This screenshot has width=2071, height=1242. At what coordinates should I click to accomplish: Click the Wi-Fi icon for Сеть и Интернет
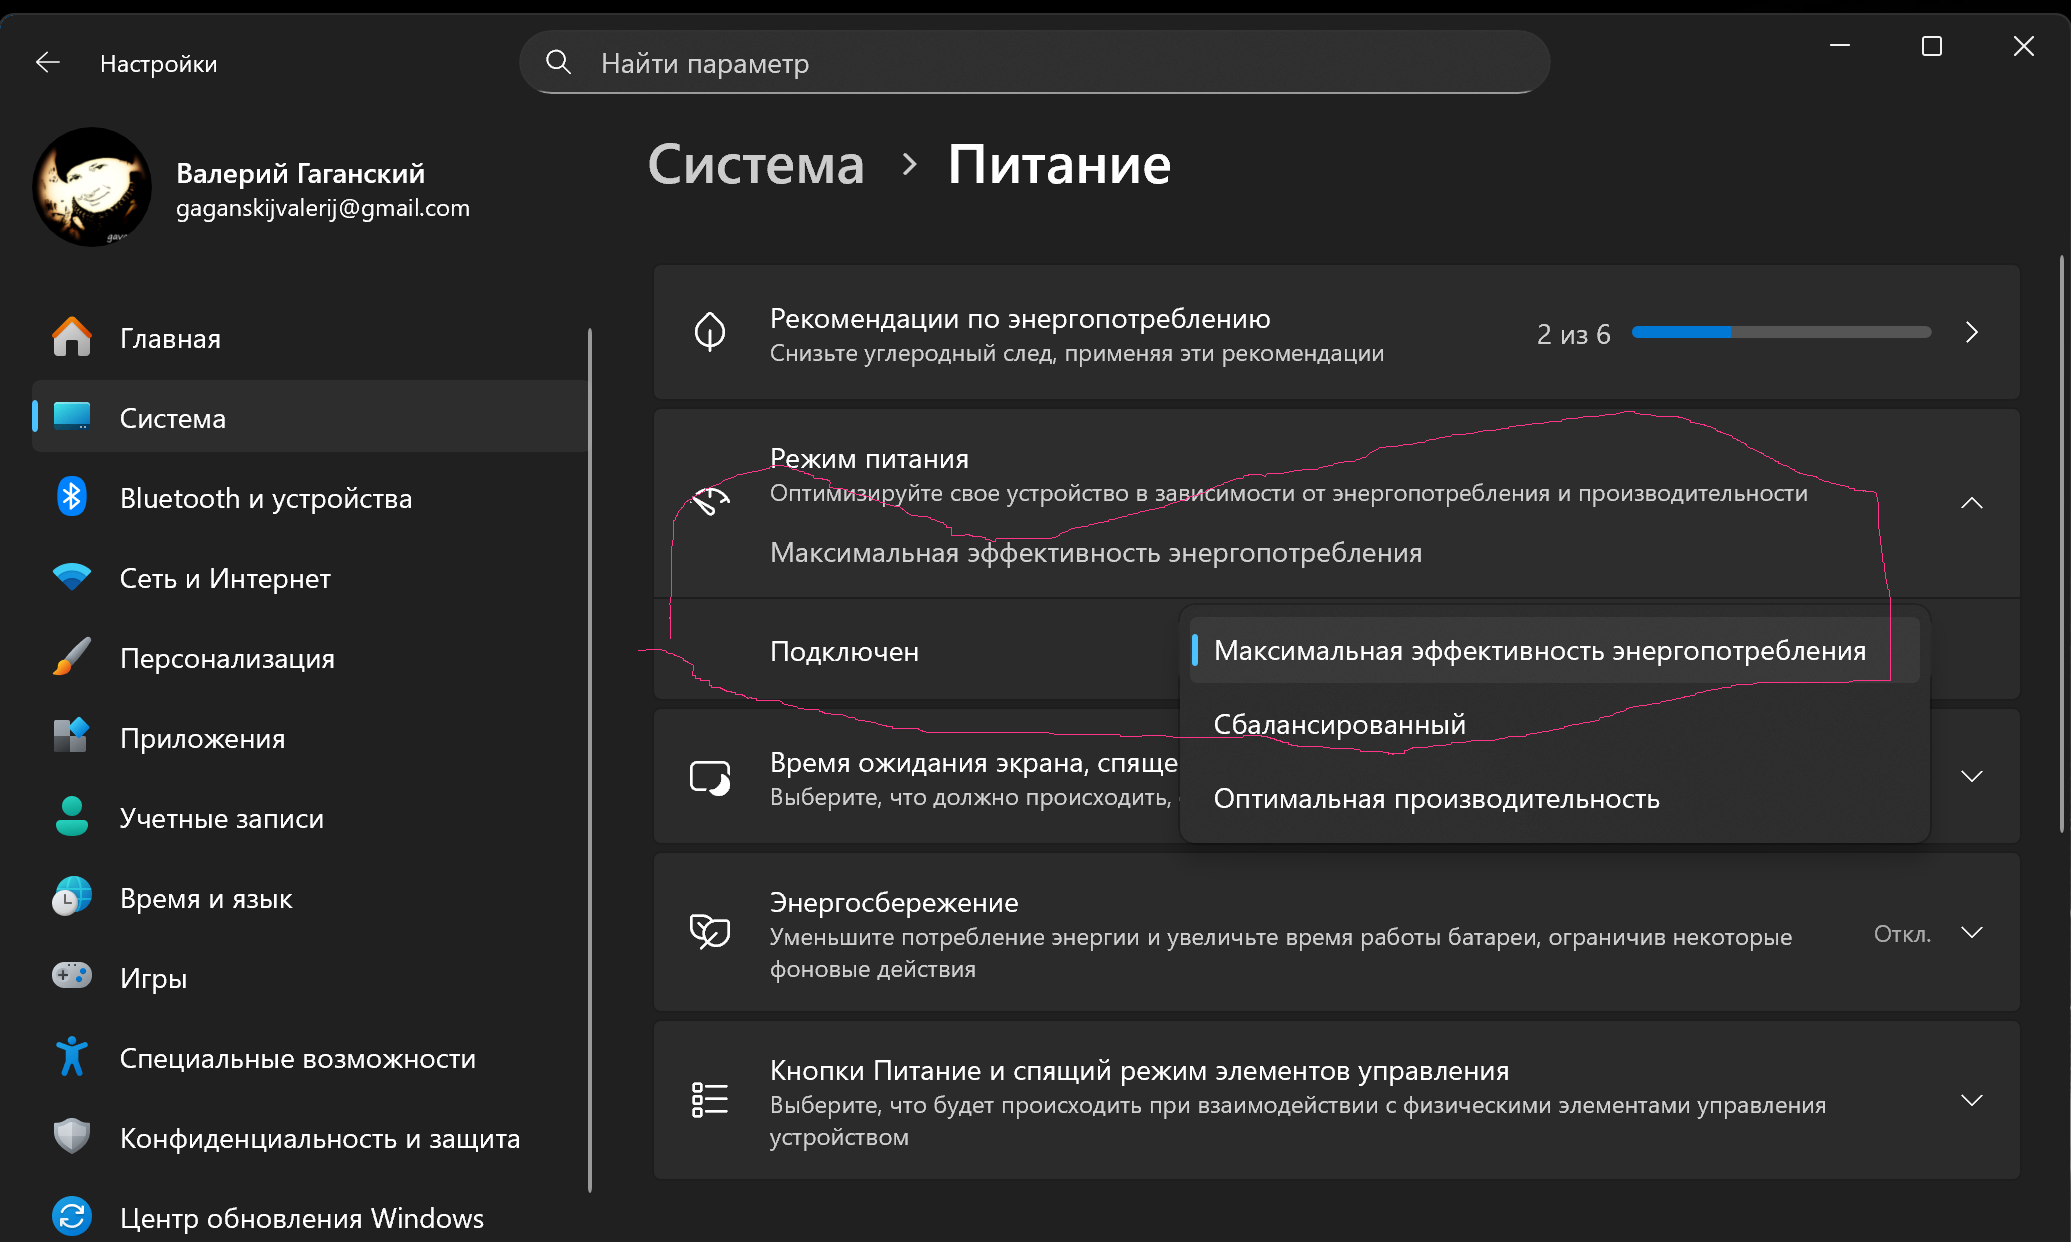(x=71, y=578)
